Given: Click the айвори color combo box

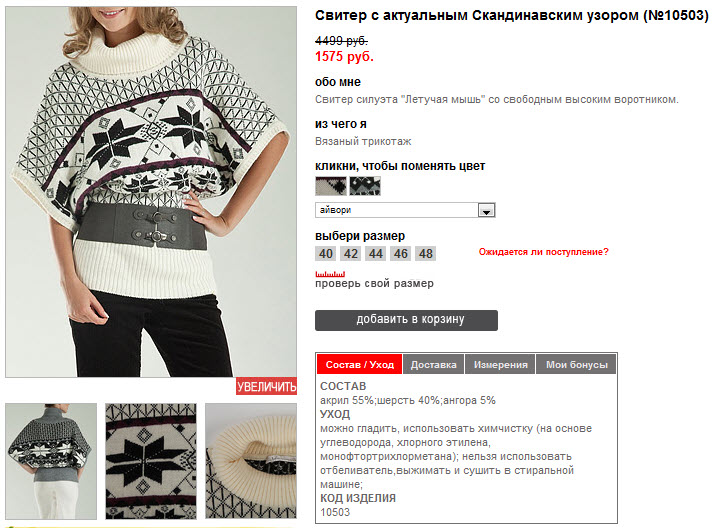Looking at the screenshot, I should point(405,210).
